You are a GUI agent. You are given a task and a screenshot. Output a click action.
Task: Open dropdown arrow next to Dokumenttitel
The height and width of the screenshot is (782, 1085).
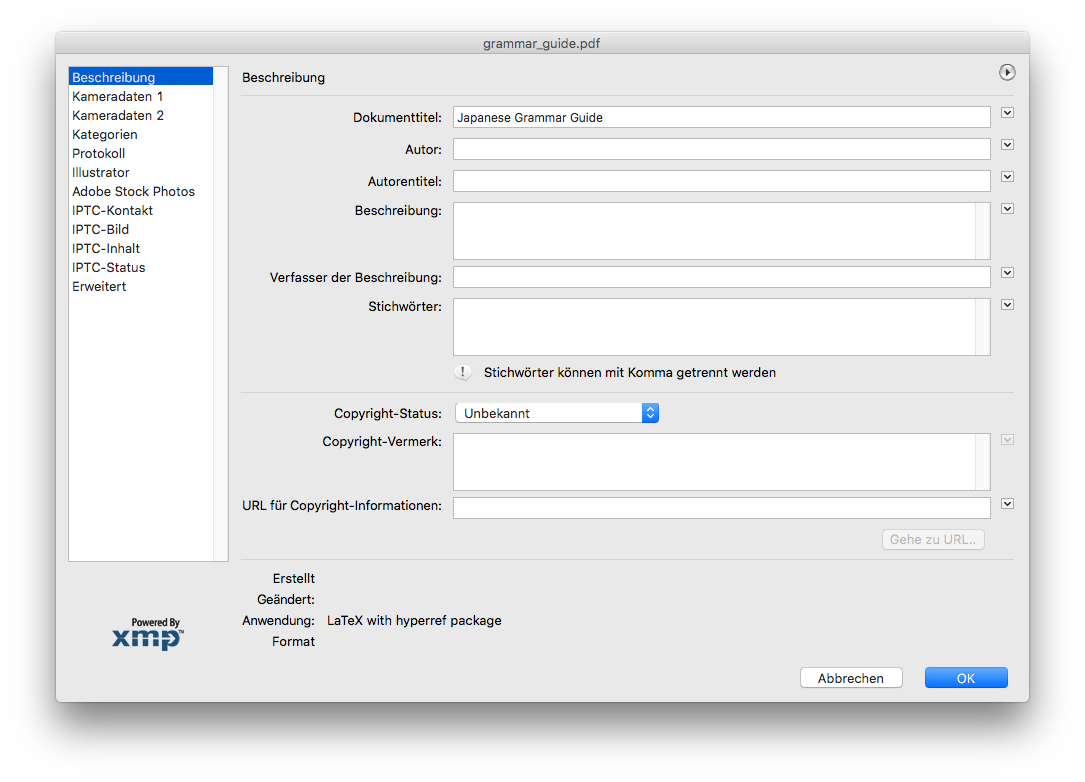1007,113
